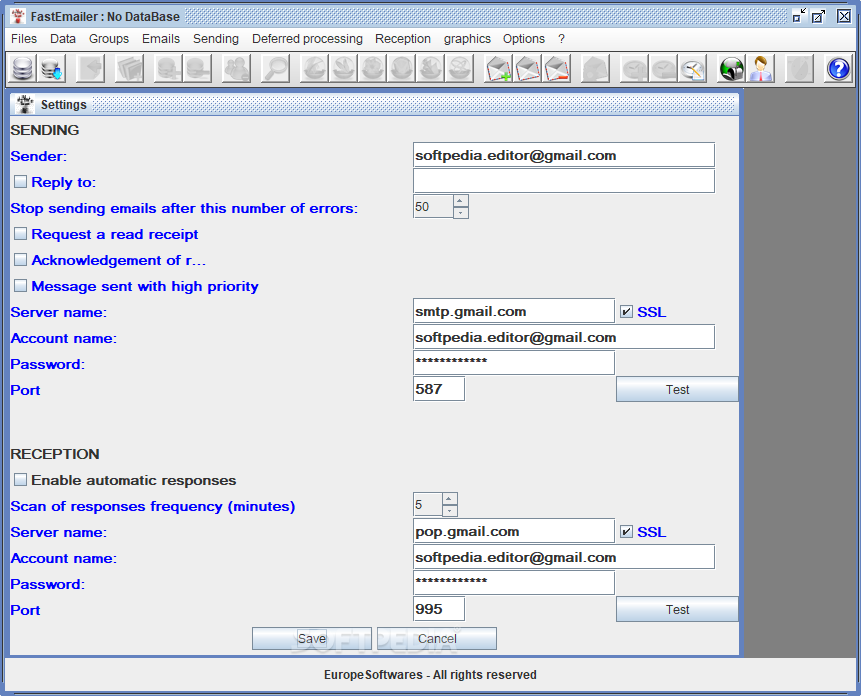Toggle the Acknowledgement of r... checkbox
Screen dimensions: 861x696
[x=20, y=259]
